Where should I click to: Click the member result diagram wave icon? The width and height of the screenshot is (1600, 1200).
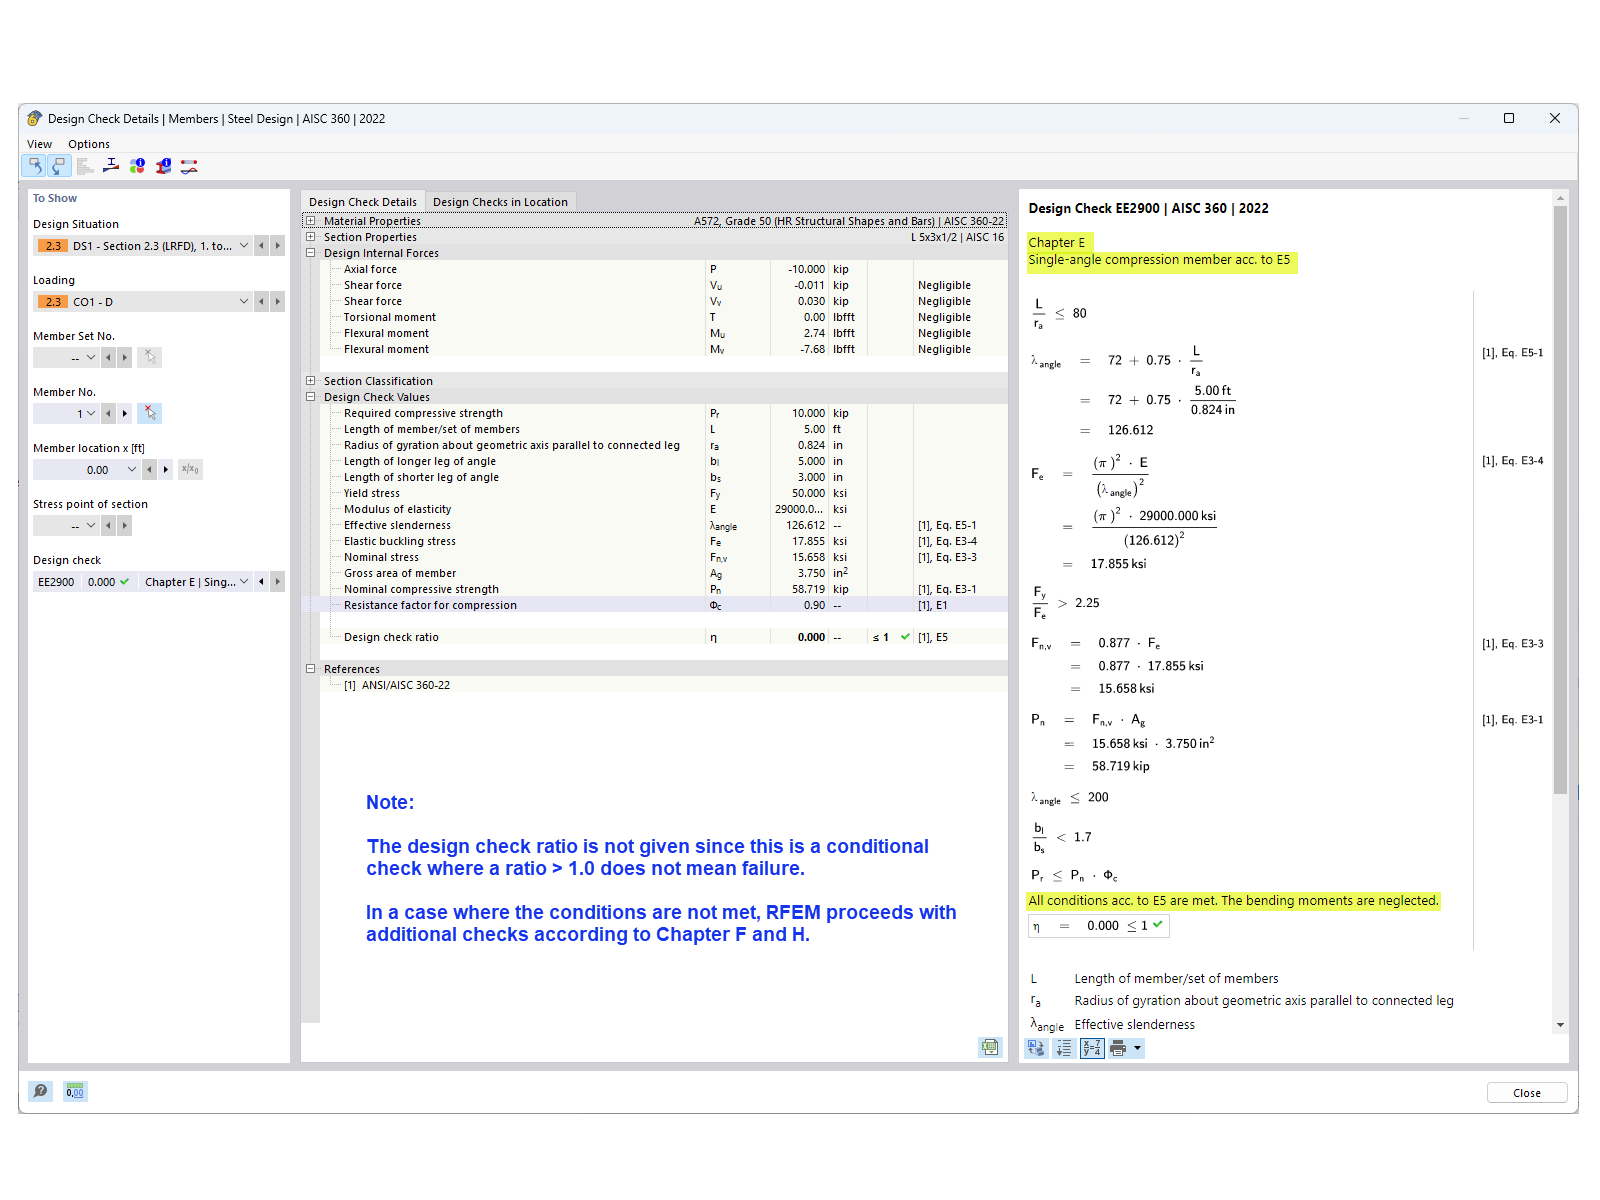(x=189, y=166)
